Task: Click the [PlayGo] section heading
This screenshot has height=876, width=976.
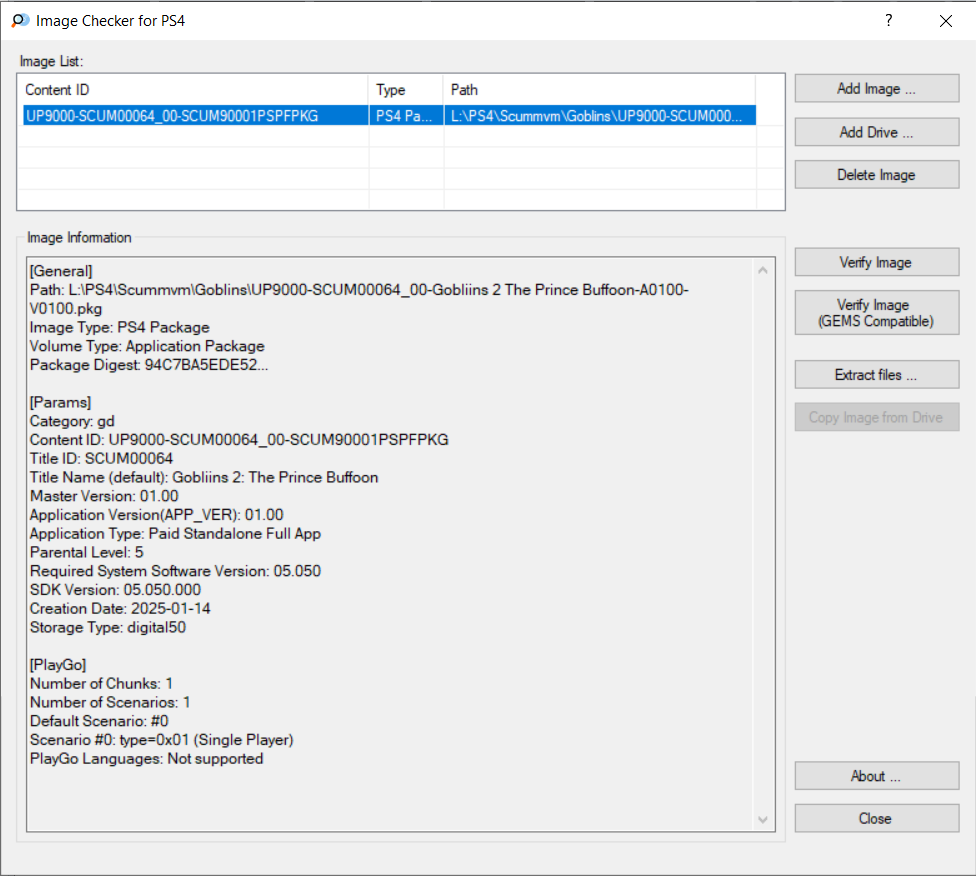Action: click(58, 665)
